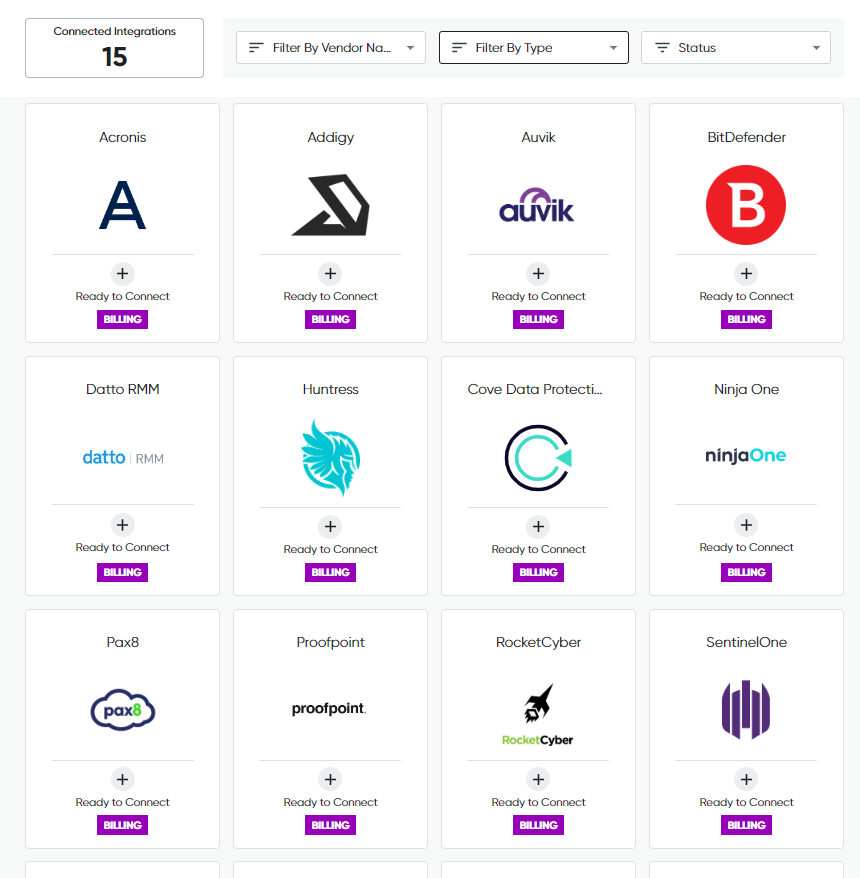Select the Pax8 cloud logo

pyautogui.click(x=122, y=709)
